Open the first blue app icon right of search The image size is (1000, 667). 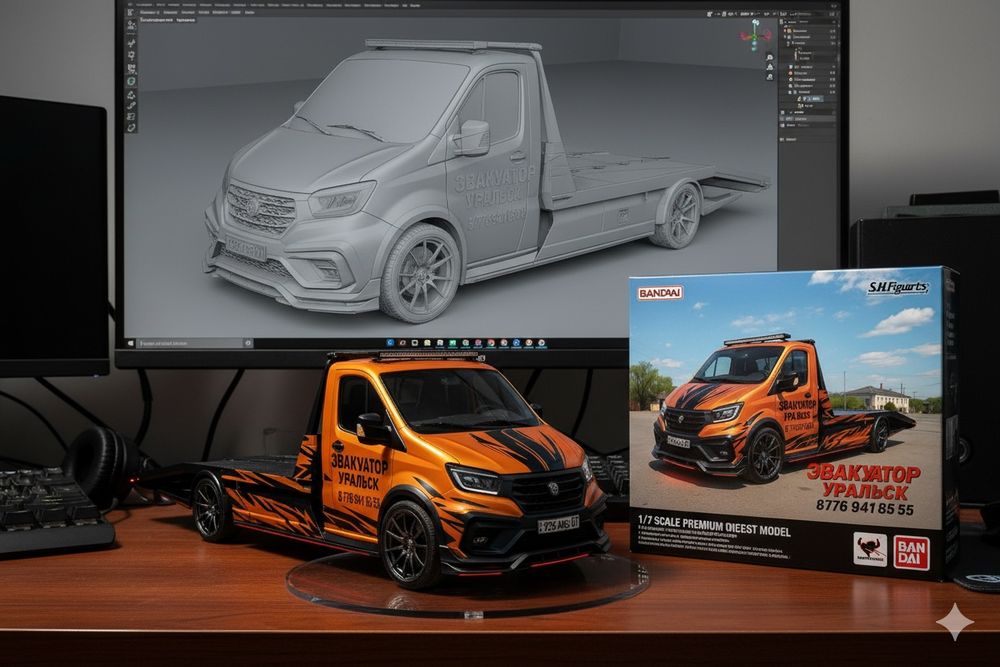[x=390, y=343]
